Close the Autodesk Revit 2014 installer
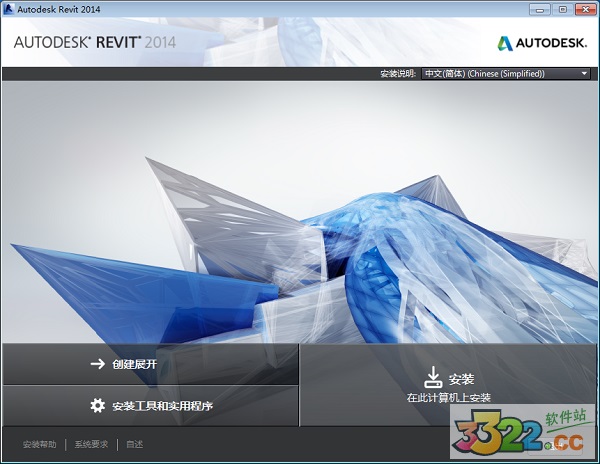 [585, 9]
